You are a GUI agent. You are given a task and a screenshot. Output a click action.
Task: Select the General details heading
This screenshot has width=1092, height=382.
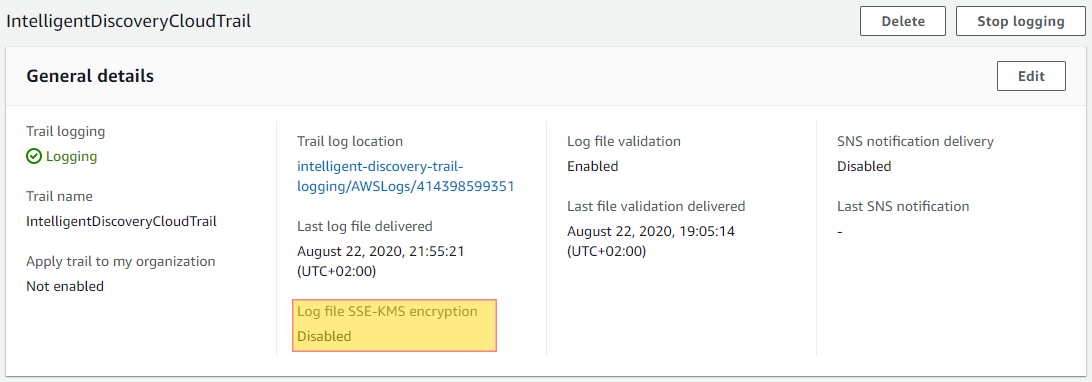pyautogui.click(x=90, y=76)
